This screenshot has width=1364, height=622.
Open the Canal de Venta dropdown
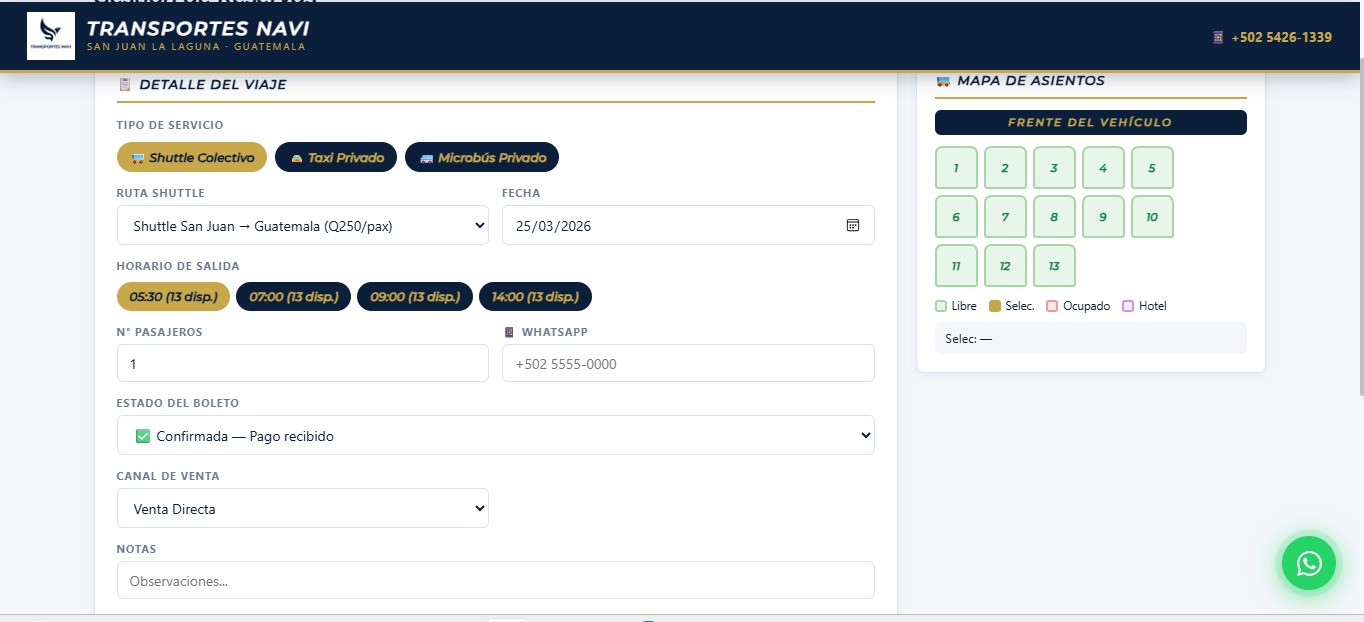(x=302, y=508)
